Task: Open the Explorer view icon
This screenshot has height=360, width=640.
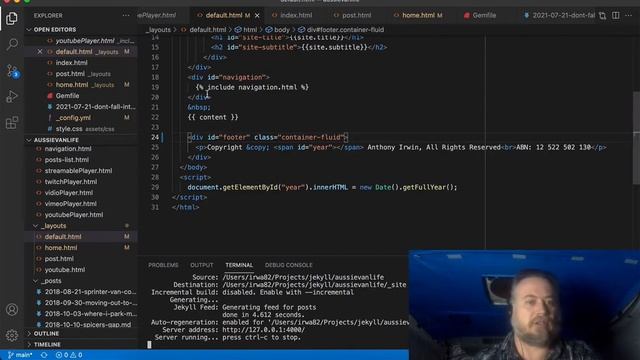Action: 12,18
